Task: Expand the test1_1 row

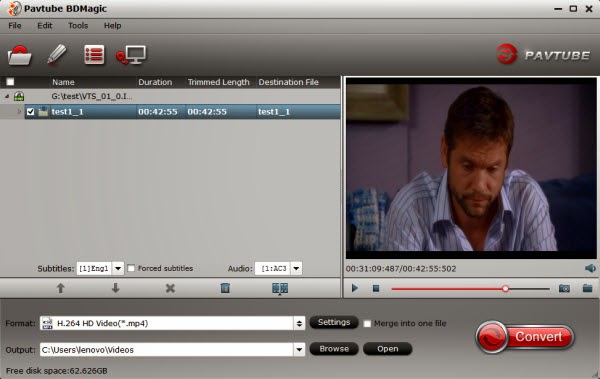Action: coord(19,112)
